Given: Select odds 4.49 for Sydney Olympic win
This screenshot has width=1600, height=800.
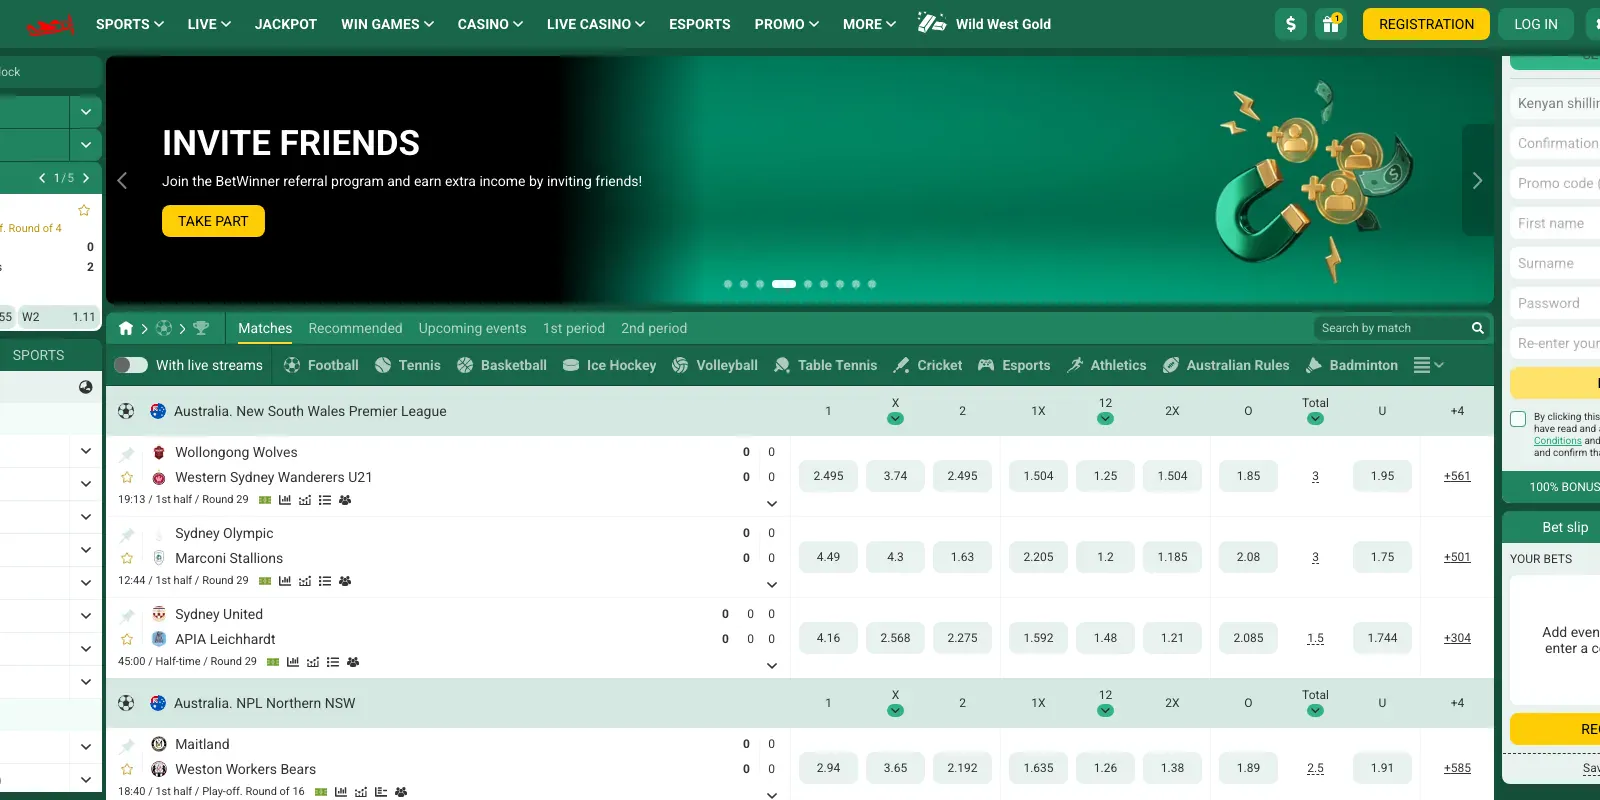Looking at the screenshot, I should click(x=828, y=557).
